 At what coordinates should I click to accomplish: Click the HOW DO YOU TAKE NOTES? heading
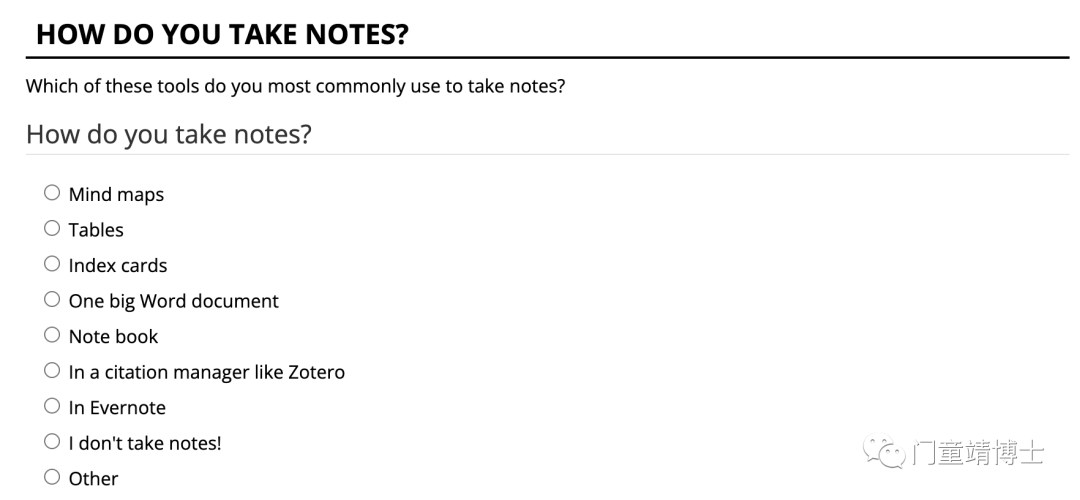click(222, 34)
